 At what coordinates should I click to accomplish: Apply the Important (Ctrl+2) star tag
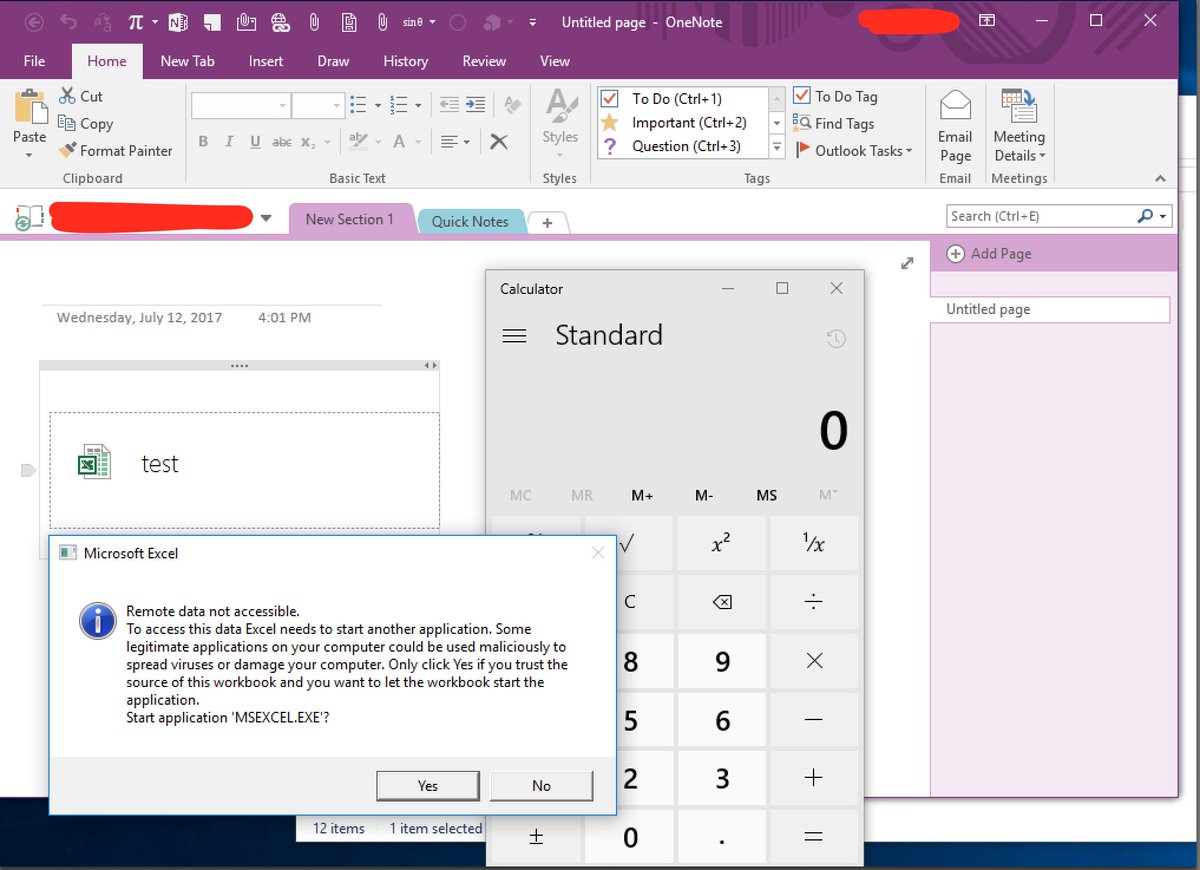[683, 122]
